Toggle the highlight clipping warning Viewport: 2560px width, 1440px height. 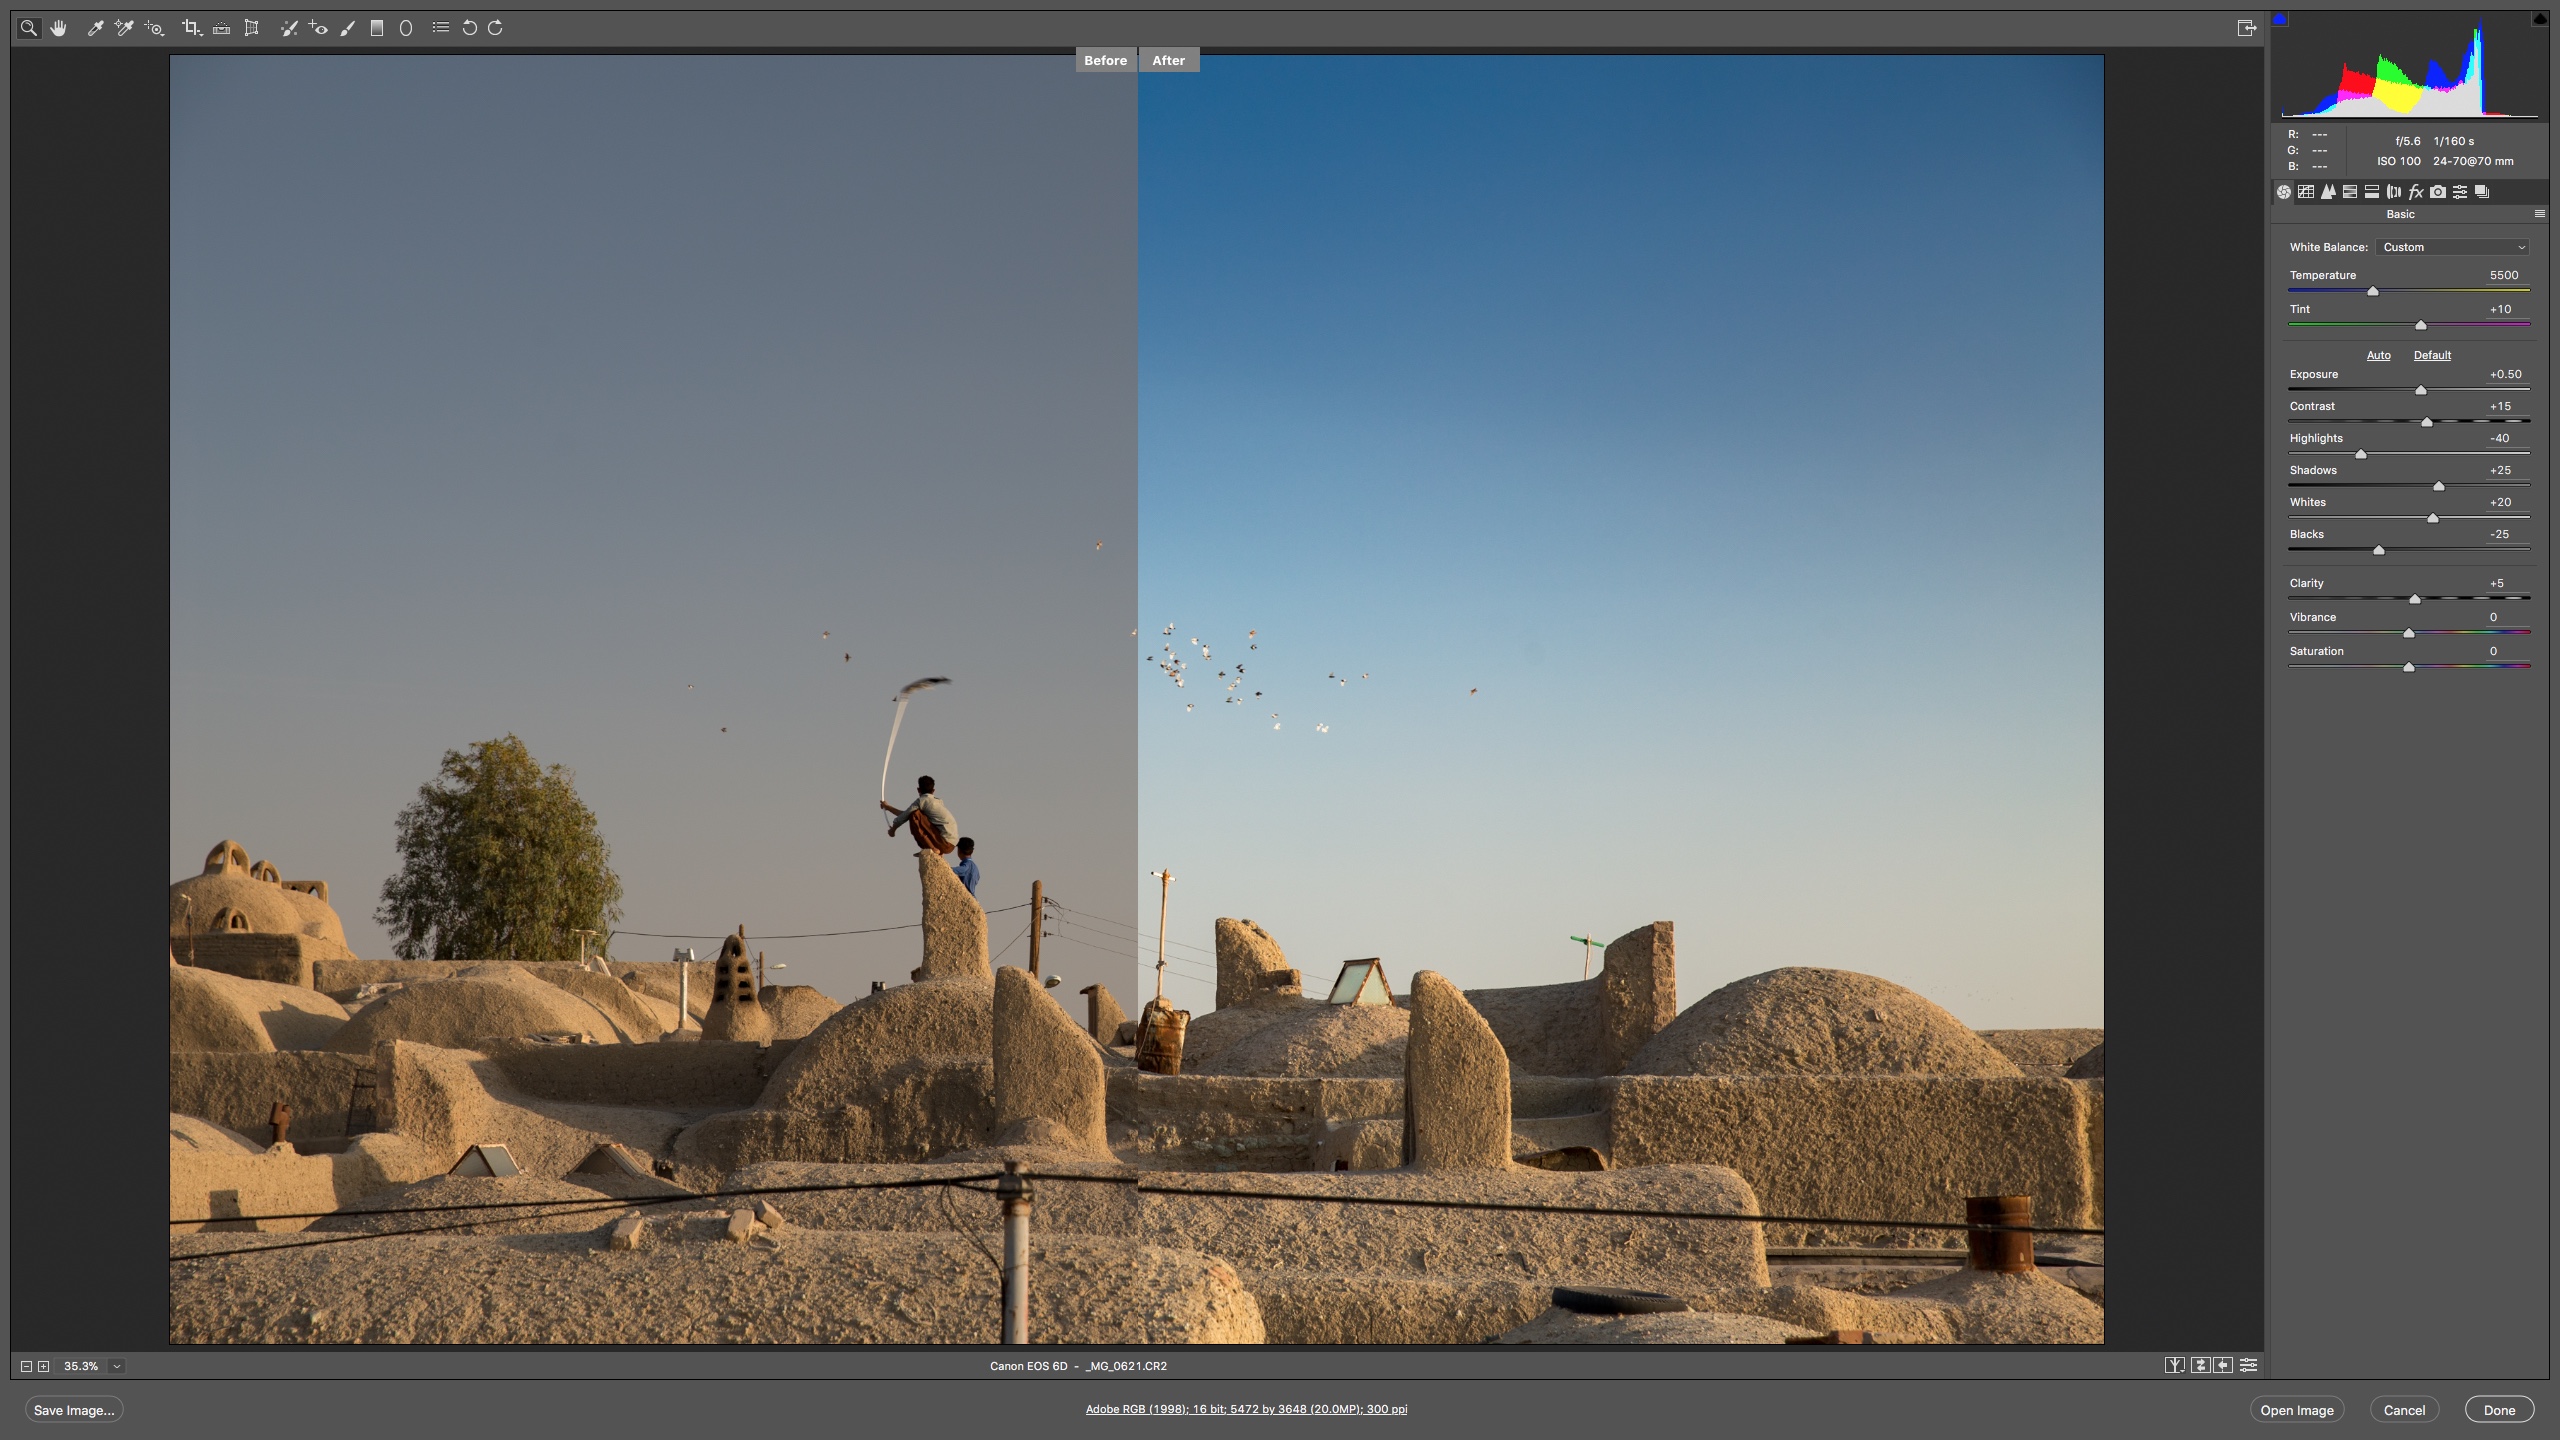pos(2540,19)
